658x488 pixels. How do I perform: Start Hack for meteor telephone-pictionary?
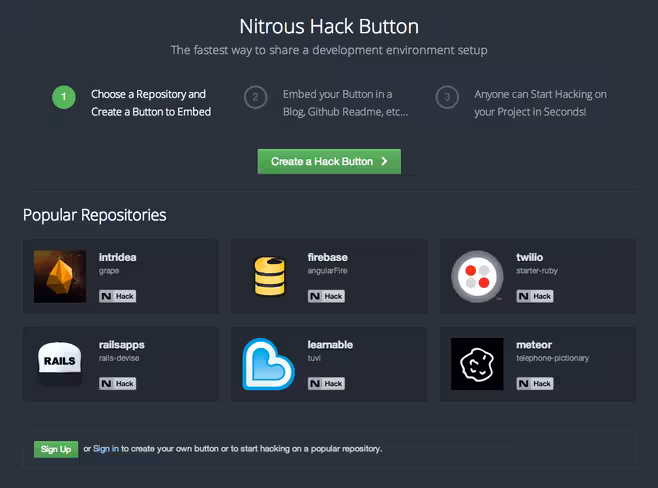click(535, 384)
